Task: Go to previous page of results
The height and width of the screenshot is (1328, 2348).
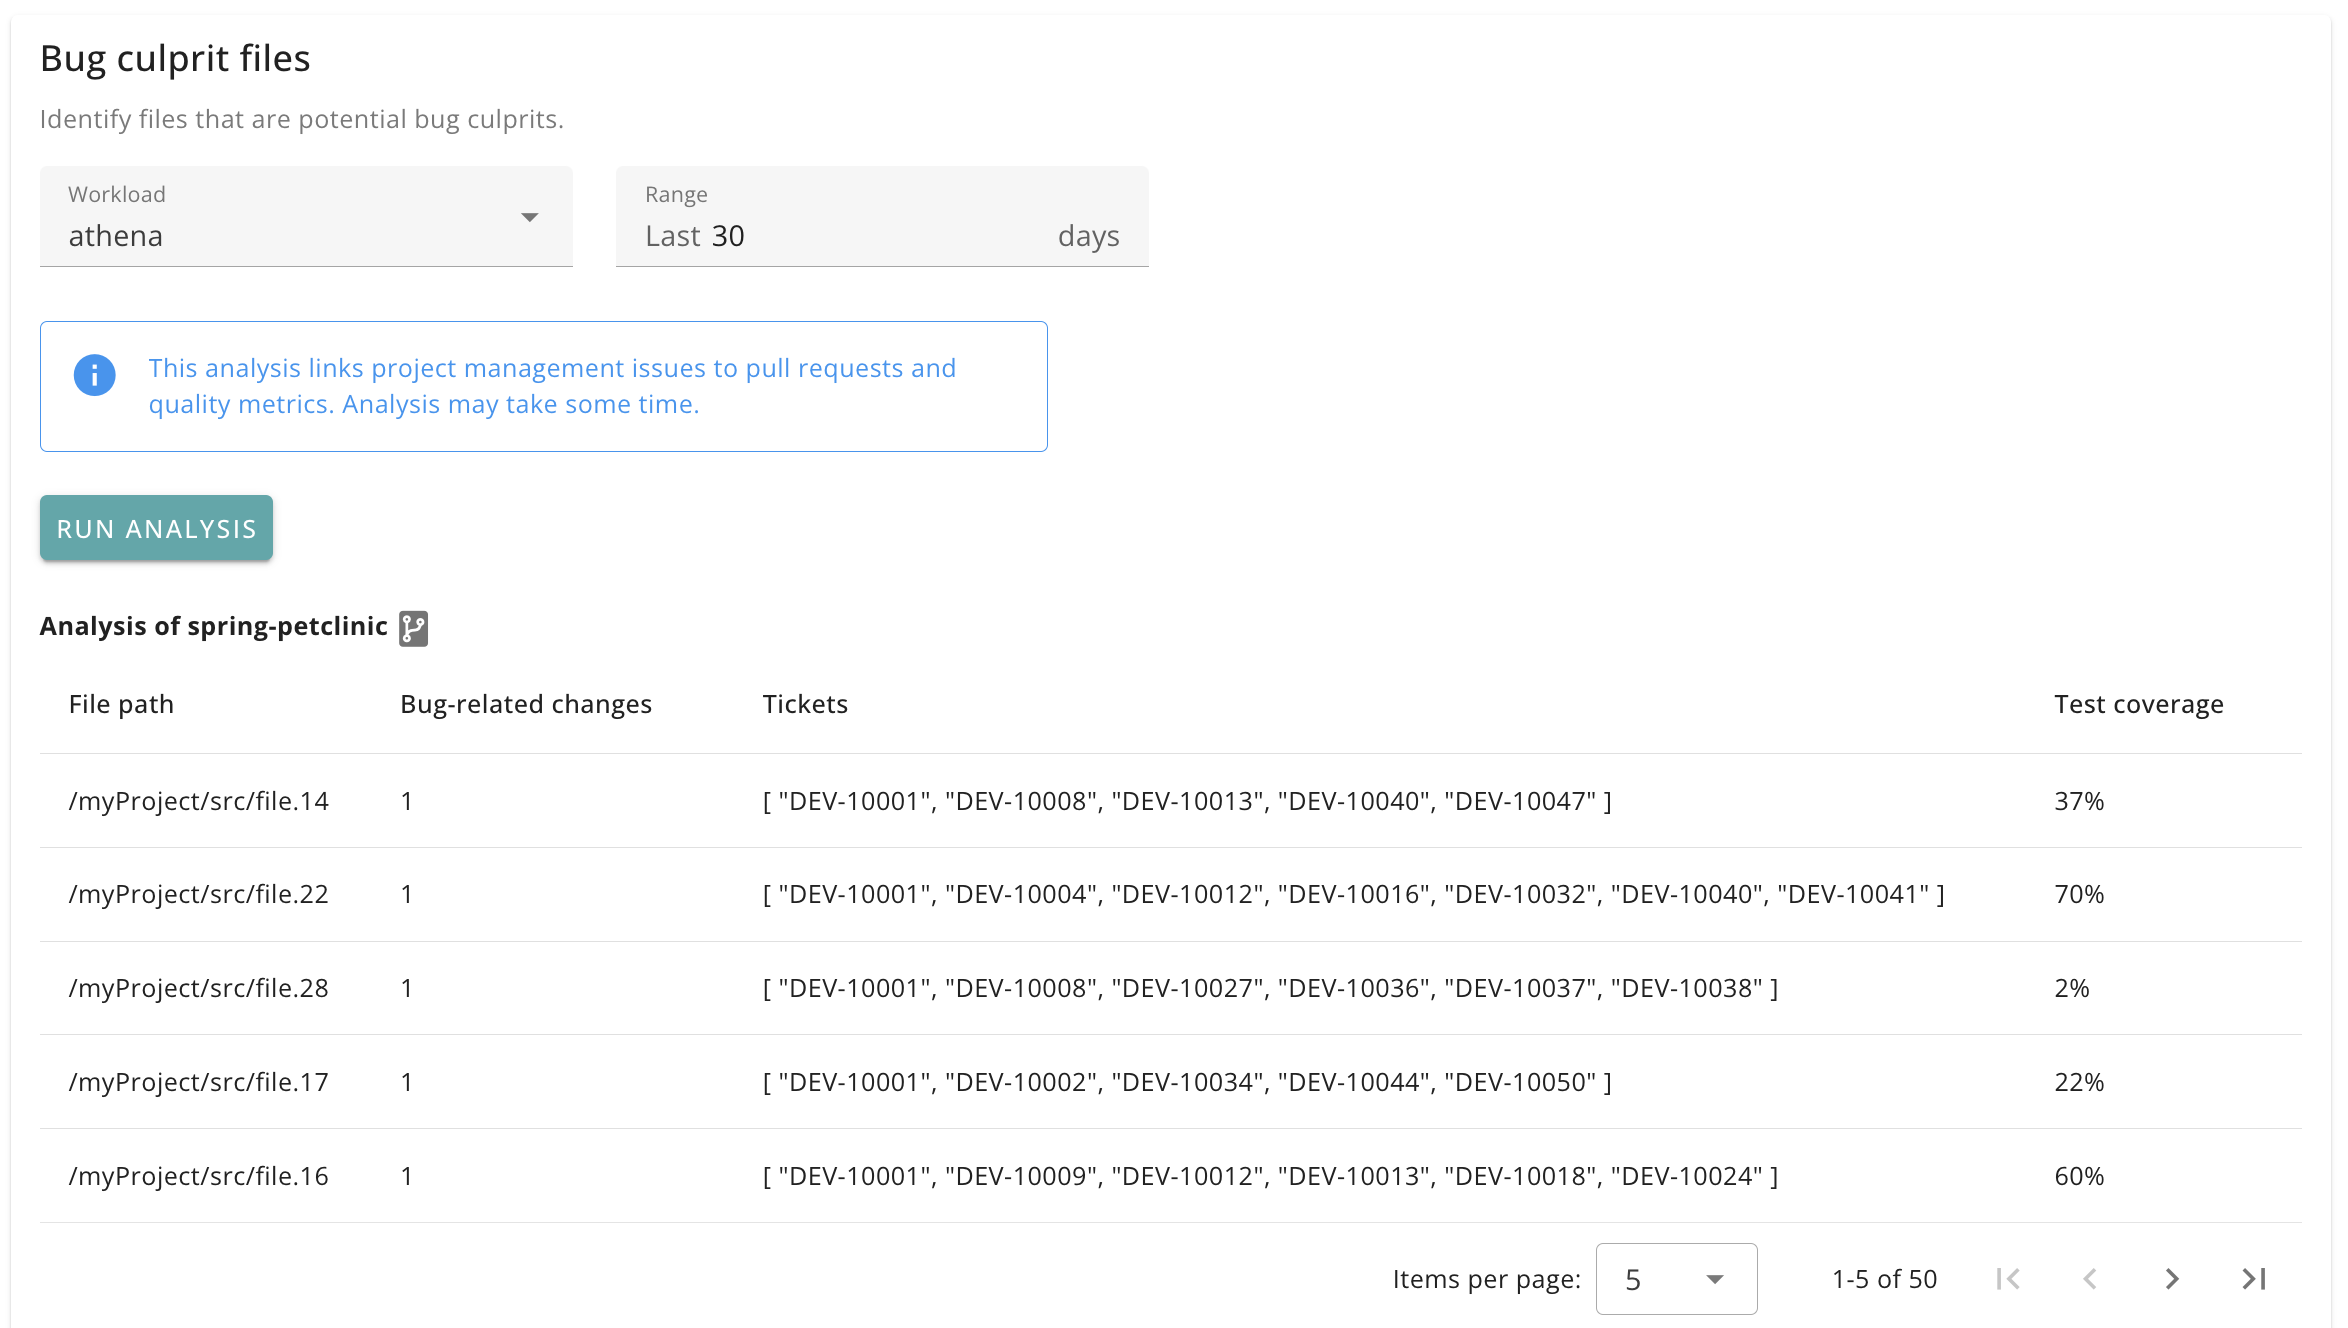Action: [x=2090, y=1279]
